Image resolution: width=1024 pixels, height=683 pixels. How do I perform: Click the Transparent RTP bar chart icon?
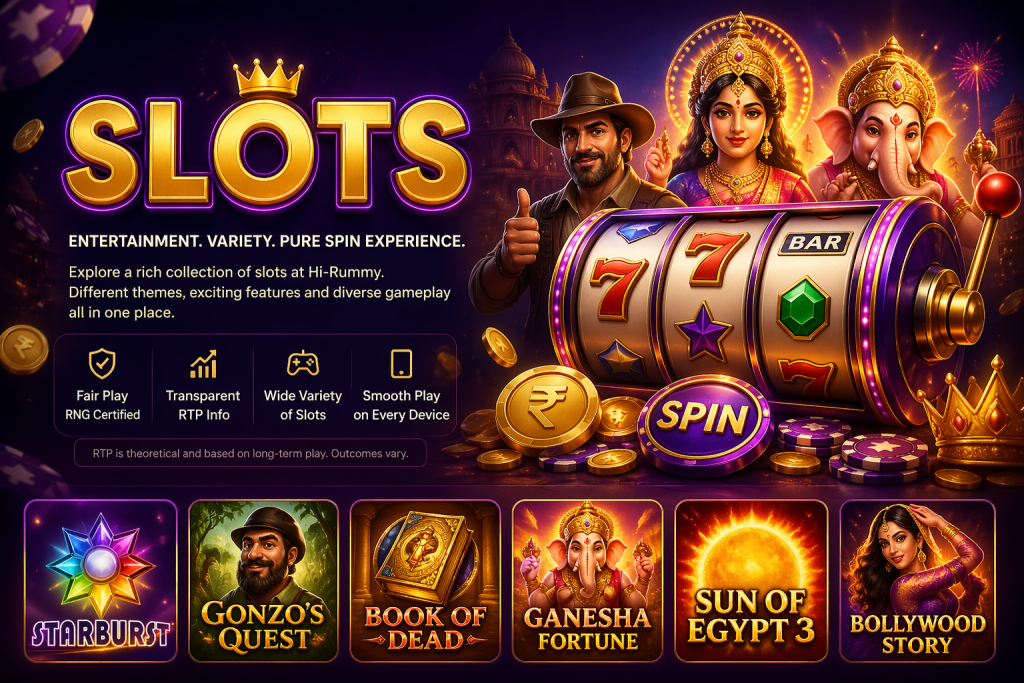click(203, 364)
